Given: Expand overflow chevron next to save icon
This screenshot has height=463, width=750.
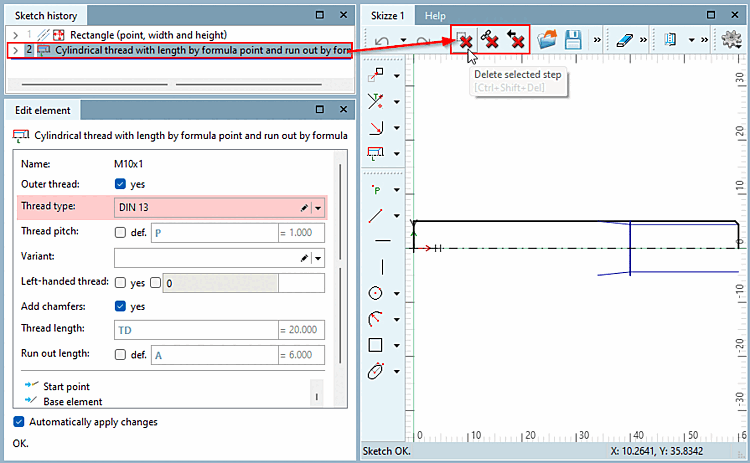Looking at the screenshot, I should (597, 40).
